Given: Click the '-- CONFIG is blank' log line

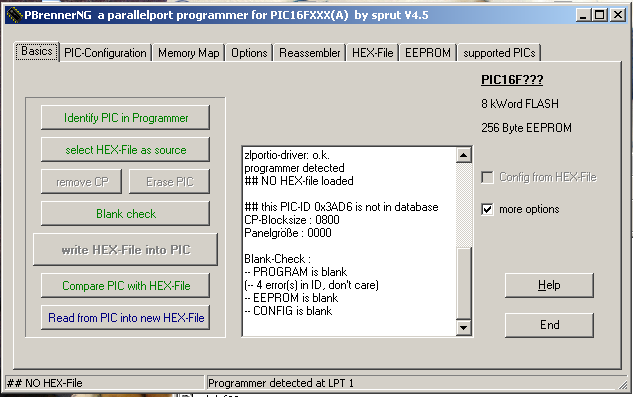Looking at the screenshot, I should pyautogui.click(x=288, y=311).
